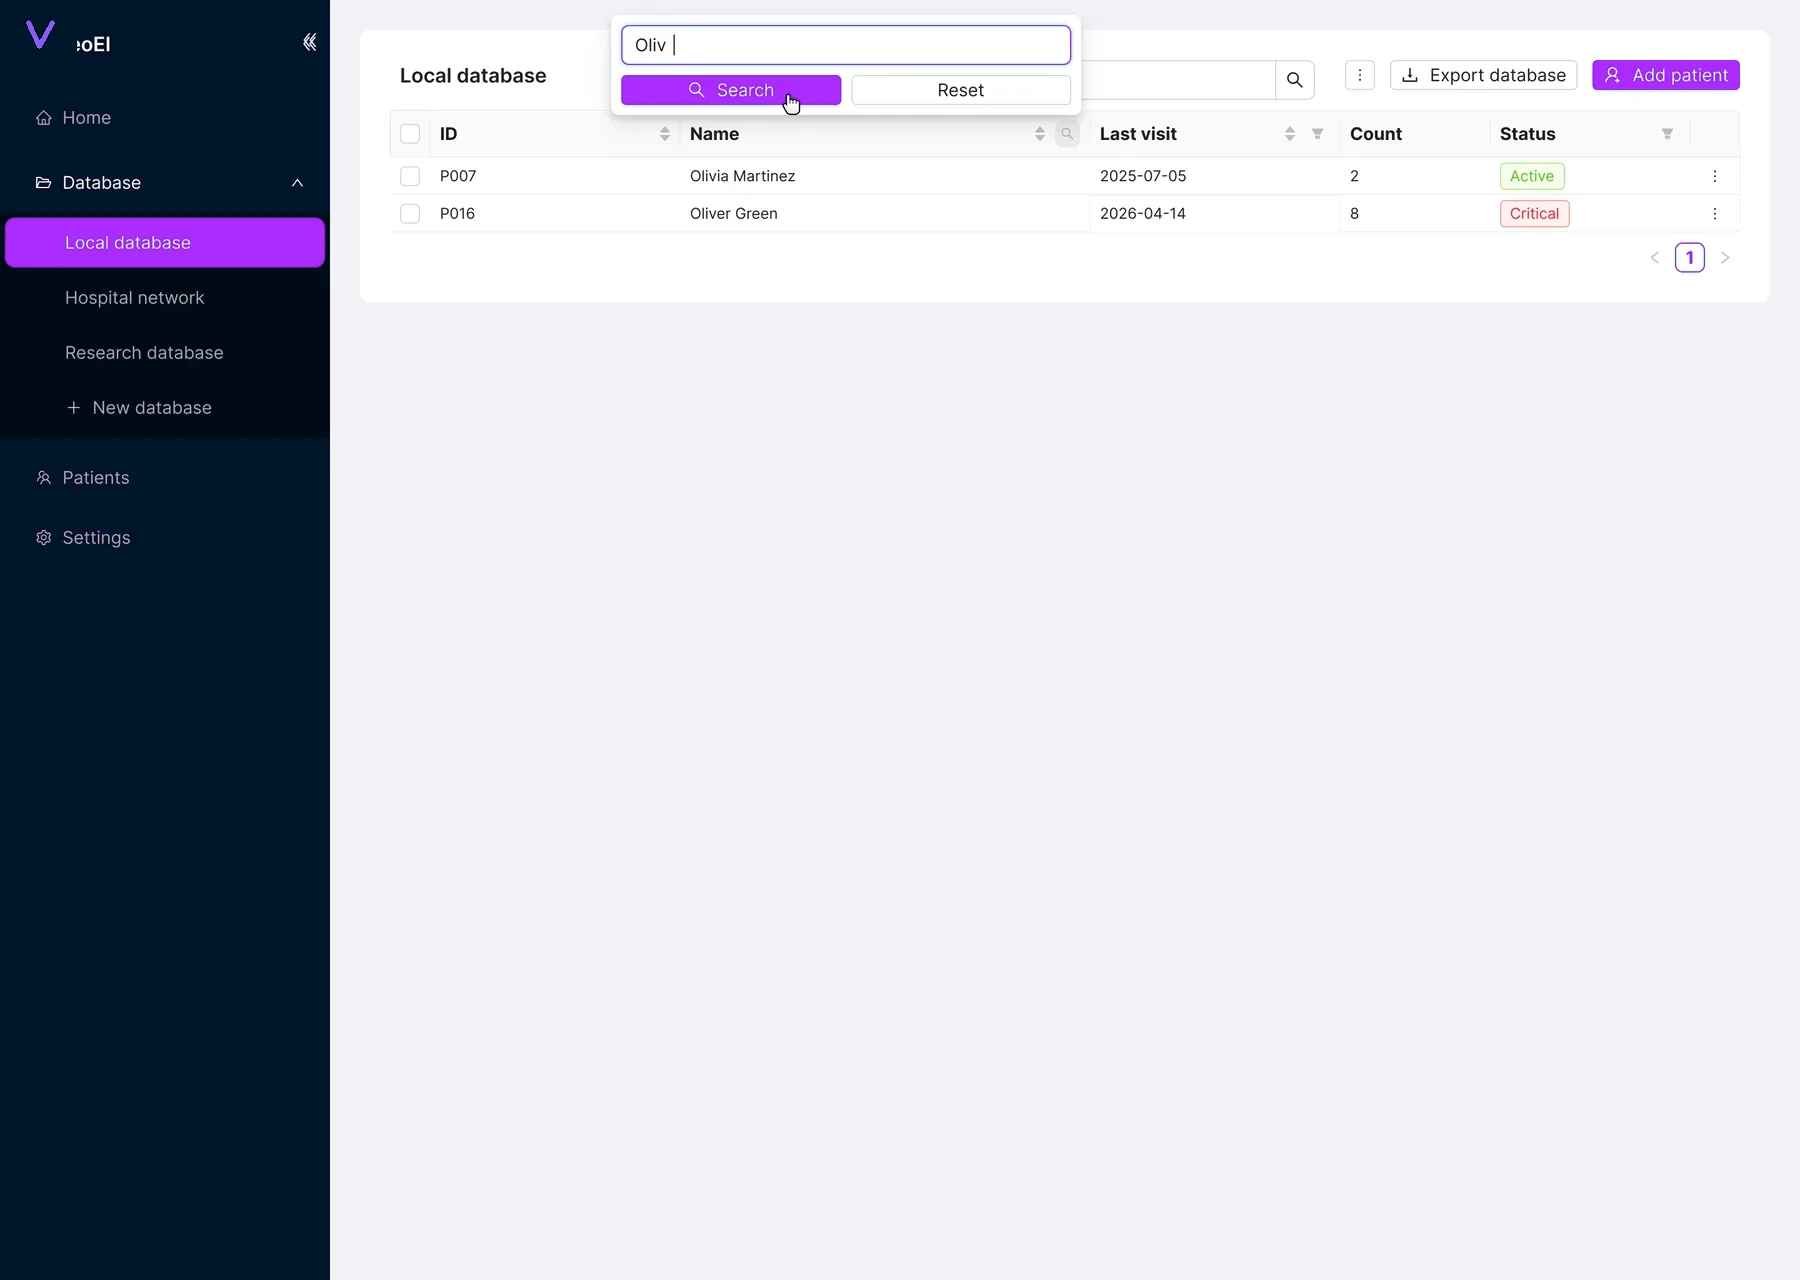Click the app logo
The height and width of the screenshot is (1280, 1800).
40,35
